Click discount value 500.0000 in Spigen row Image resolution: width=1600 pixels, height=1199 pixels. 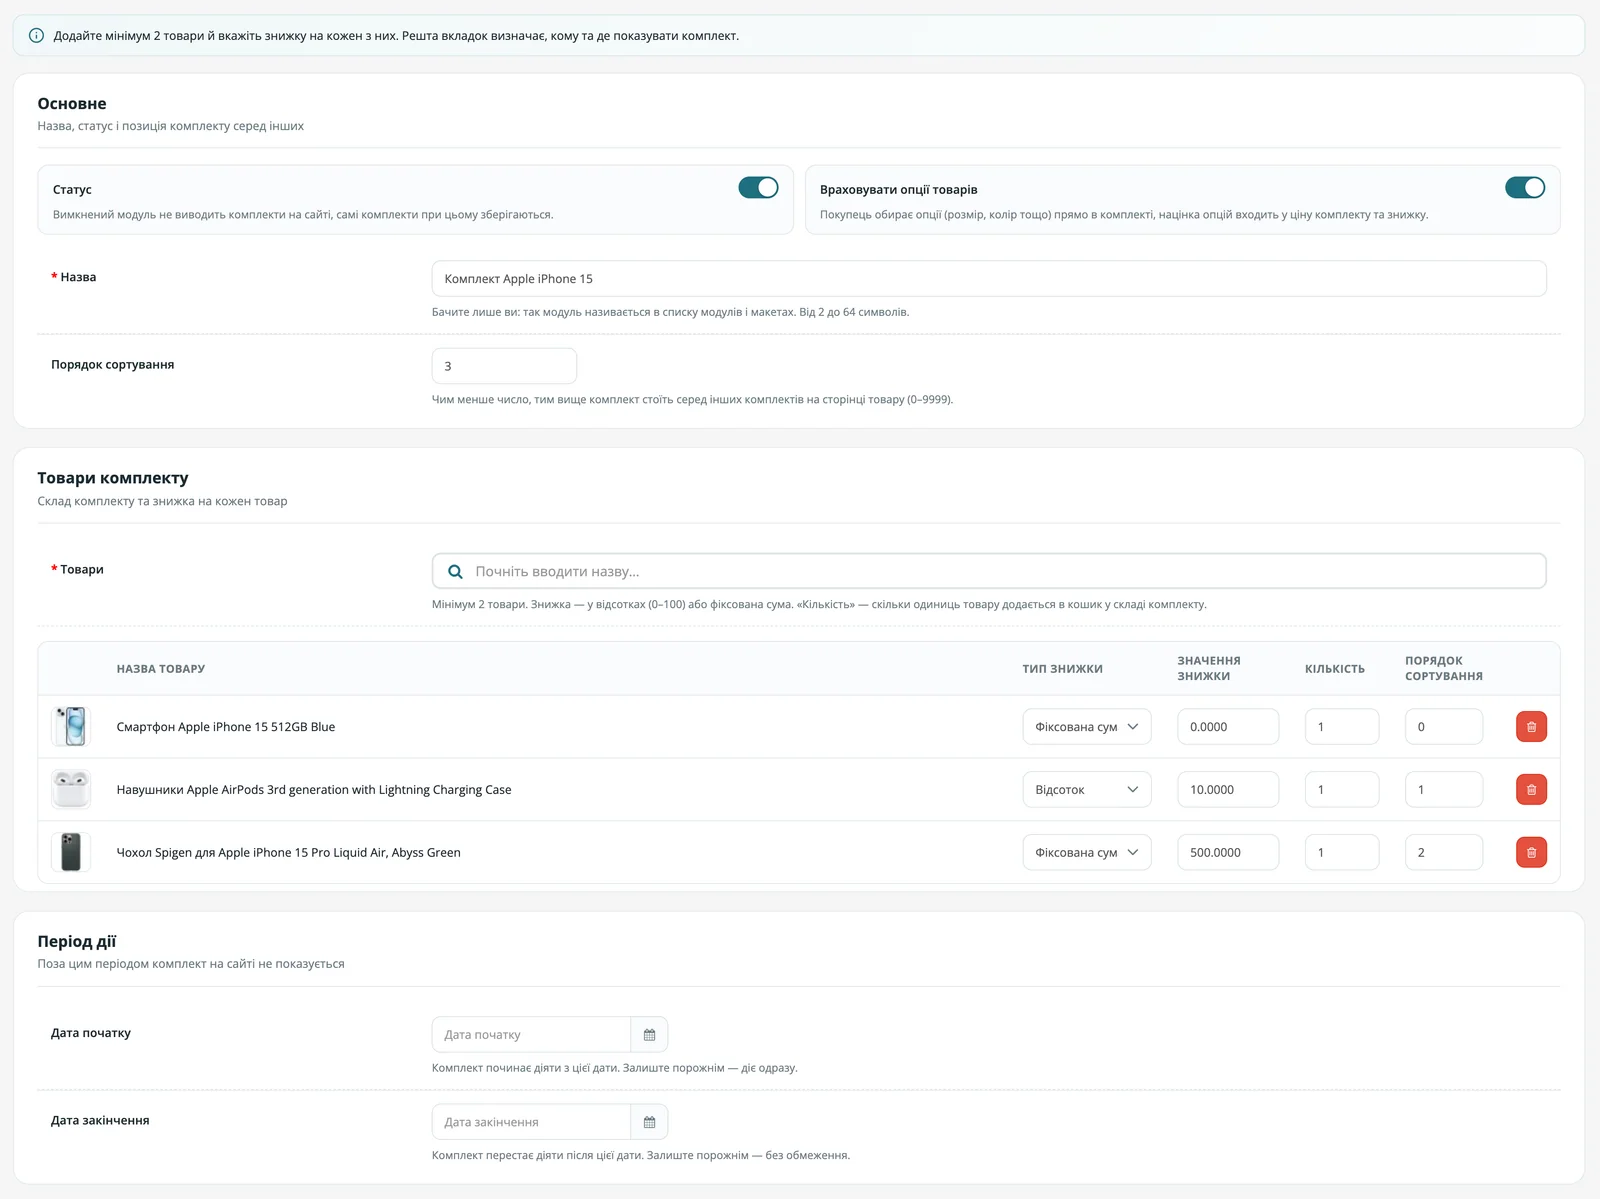coord(1228,853)
